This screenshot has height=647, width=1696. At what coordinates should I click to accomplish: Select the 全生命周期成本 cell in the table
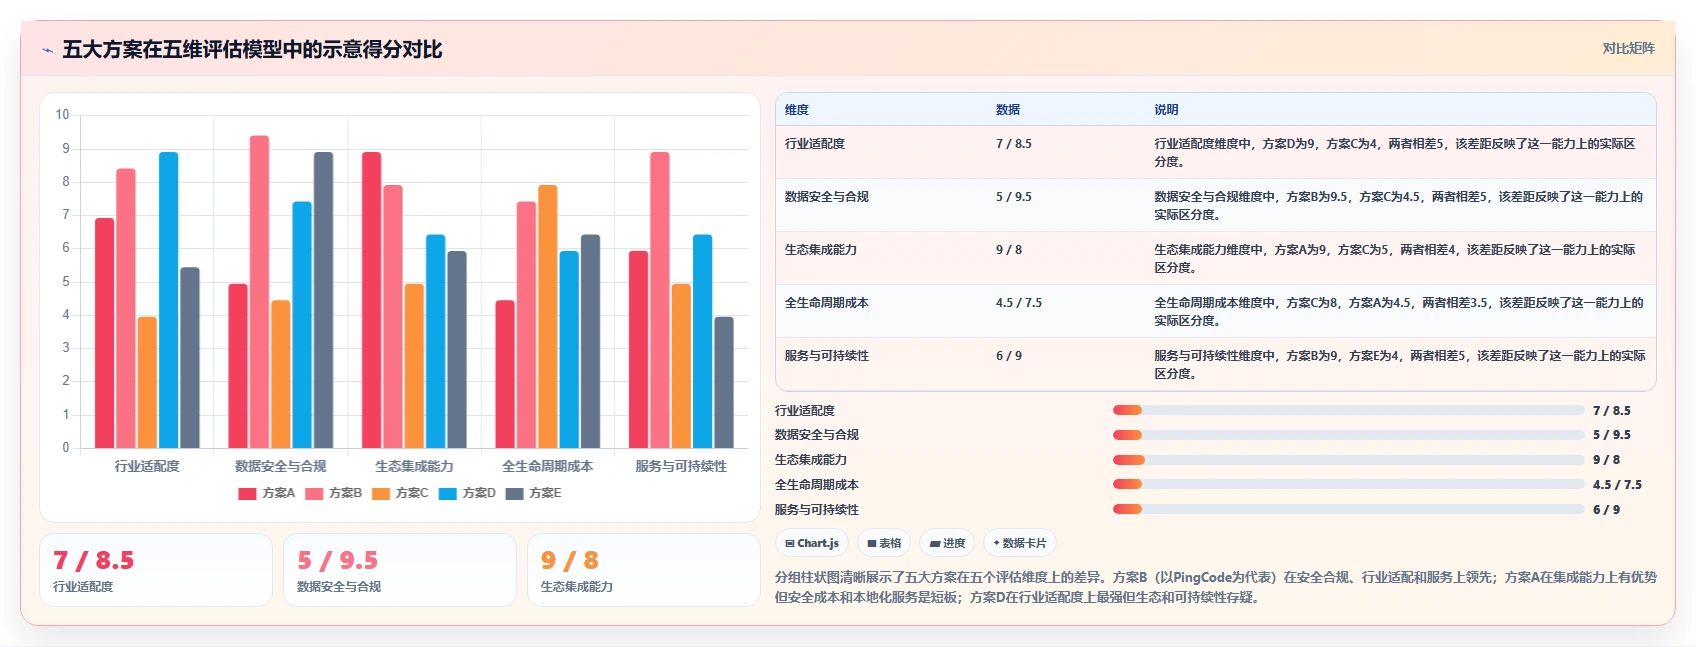click(827, 303)
